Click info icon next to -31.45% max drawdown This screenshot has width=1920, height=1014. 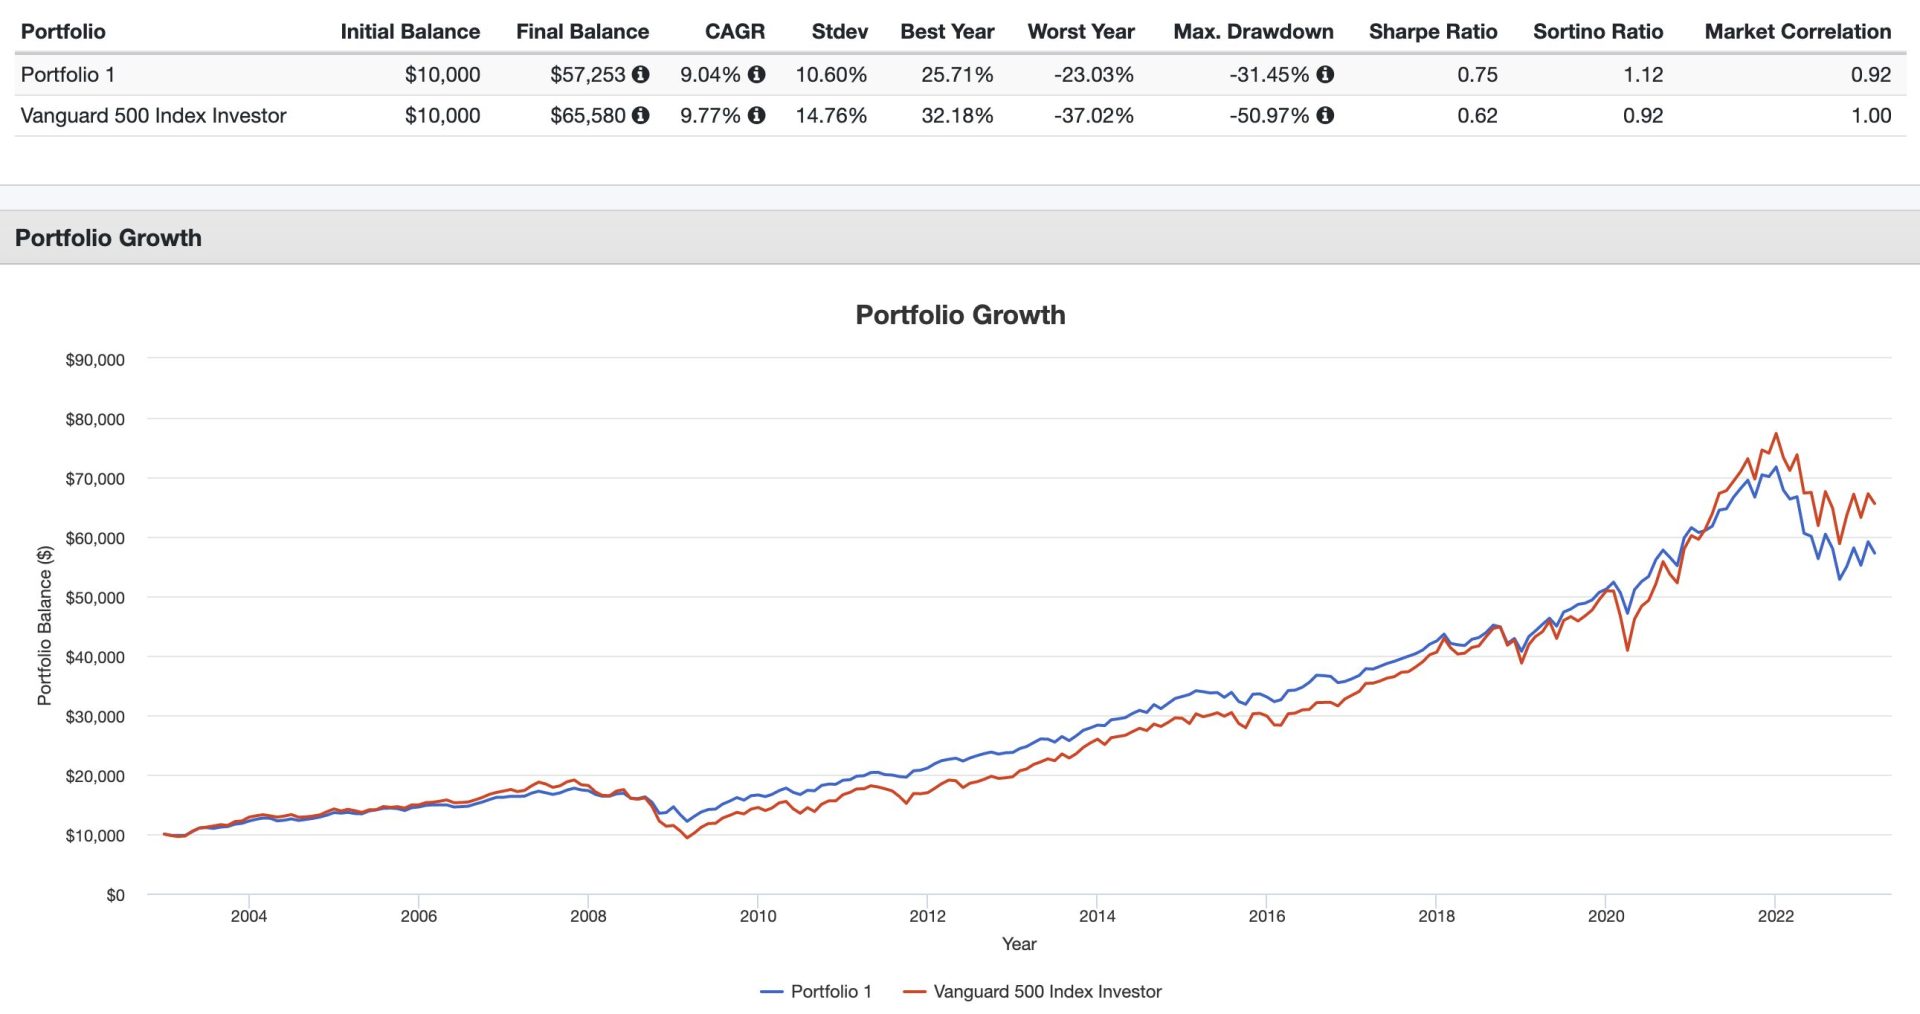click(1325, 74)
